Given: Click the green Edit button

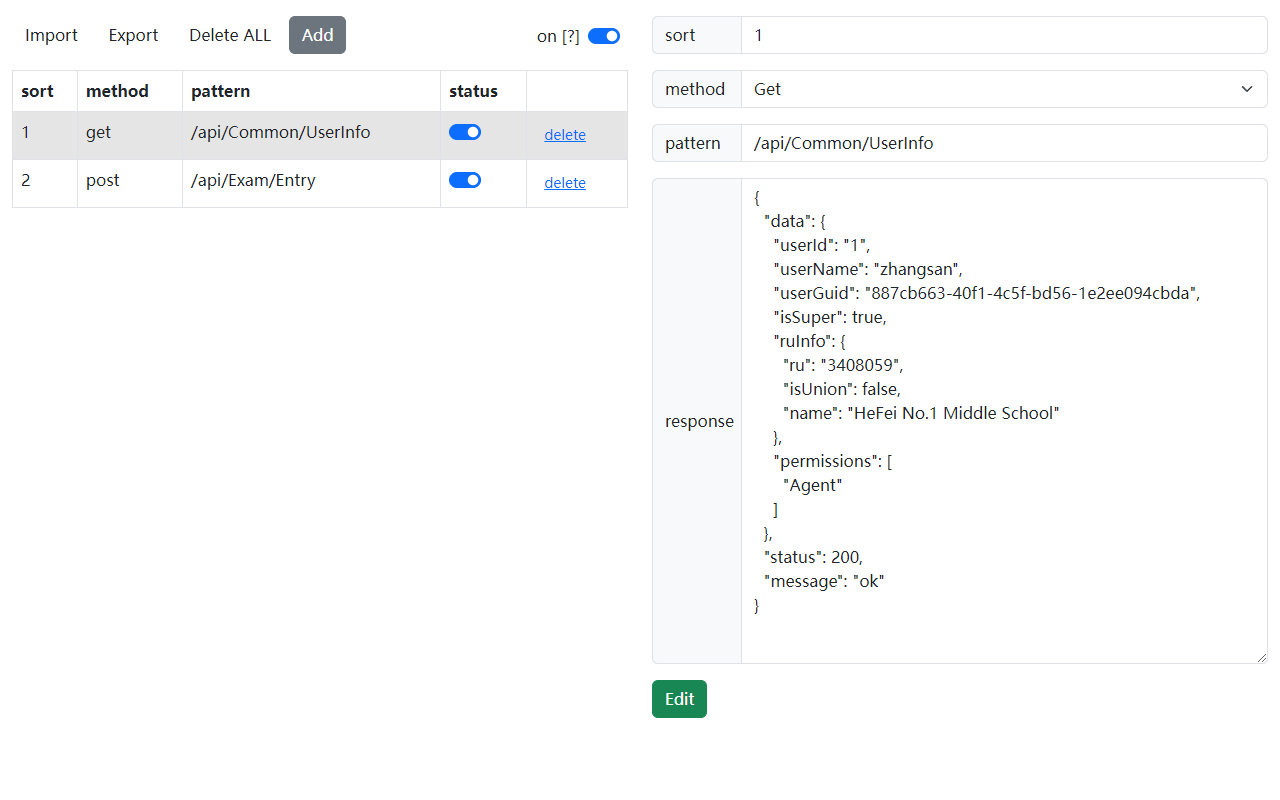Looking at the screenshot, I should (679, 699).
